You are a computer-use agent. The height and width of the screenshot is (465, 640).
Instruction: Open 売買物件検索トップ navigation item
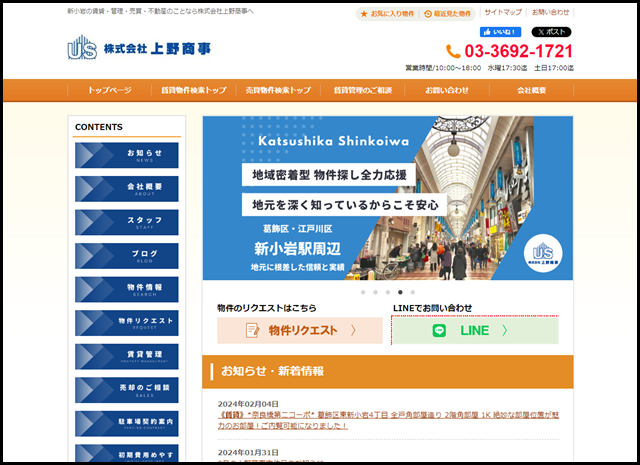click(278, 90)
